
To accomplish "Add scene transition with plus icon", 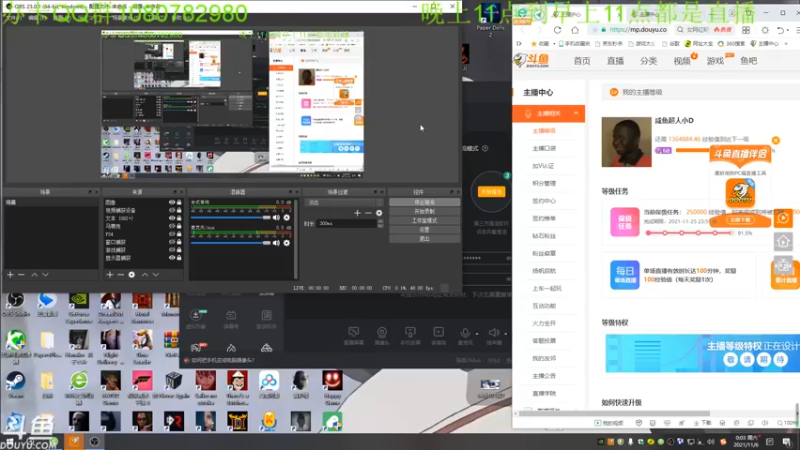I will (357, 213).
